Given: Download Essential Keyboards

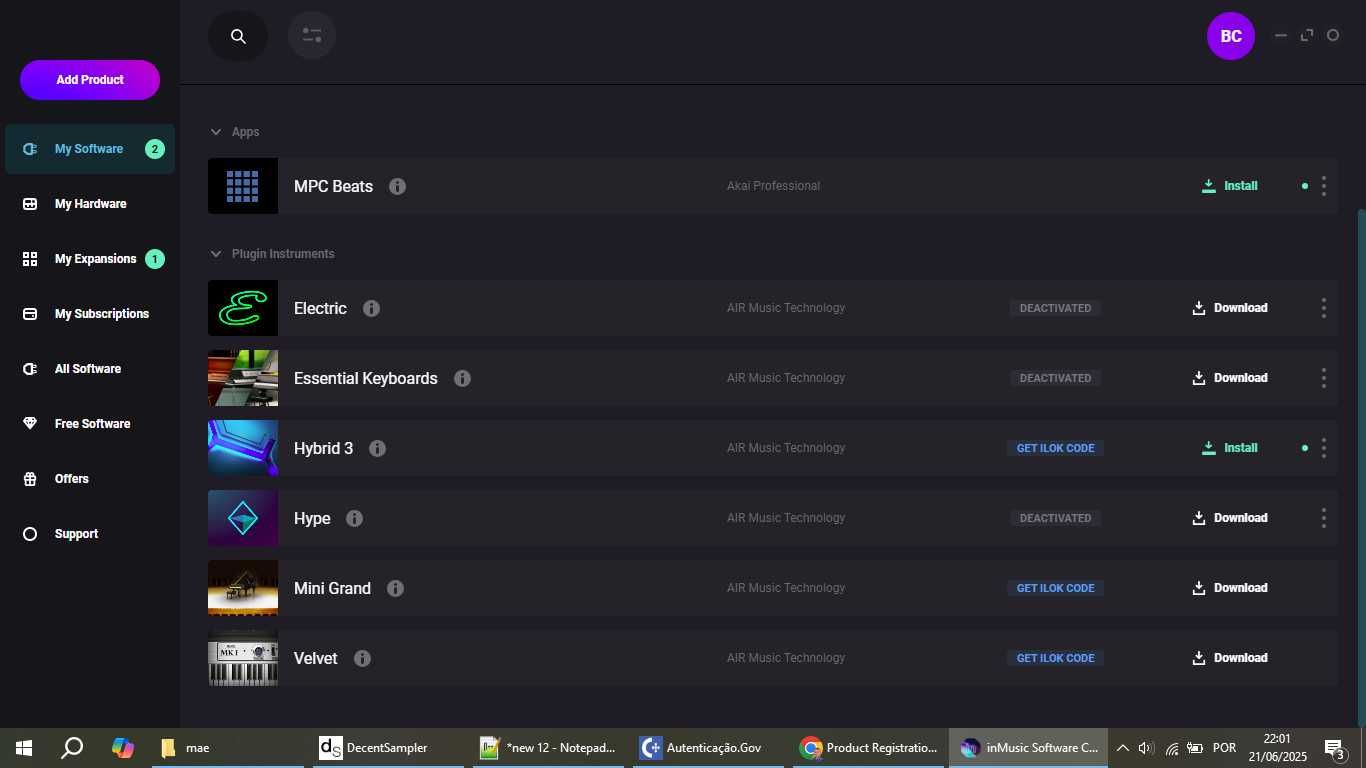Looking at the screenshot, I should click(1230, 378).
